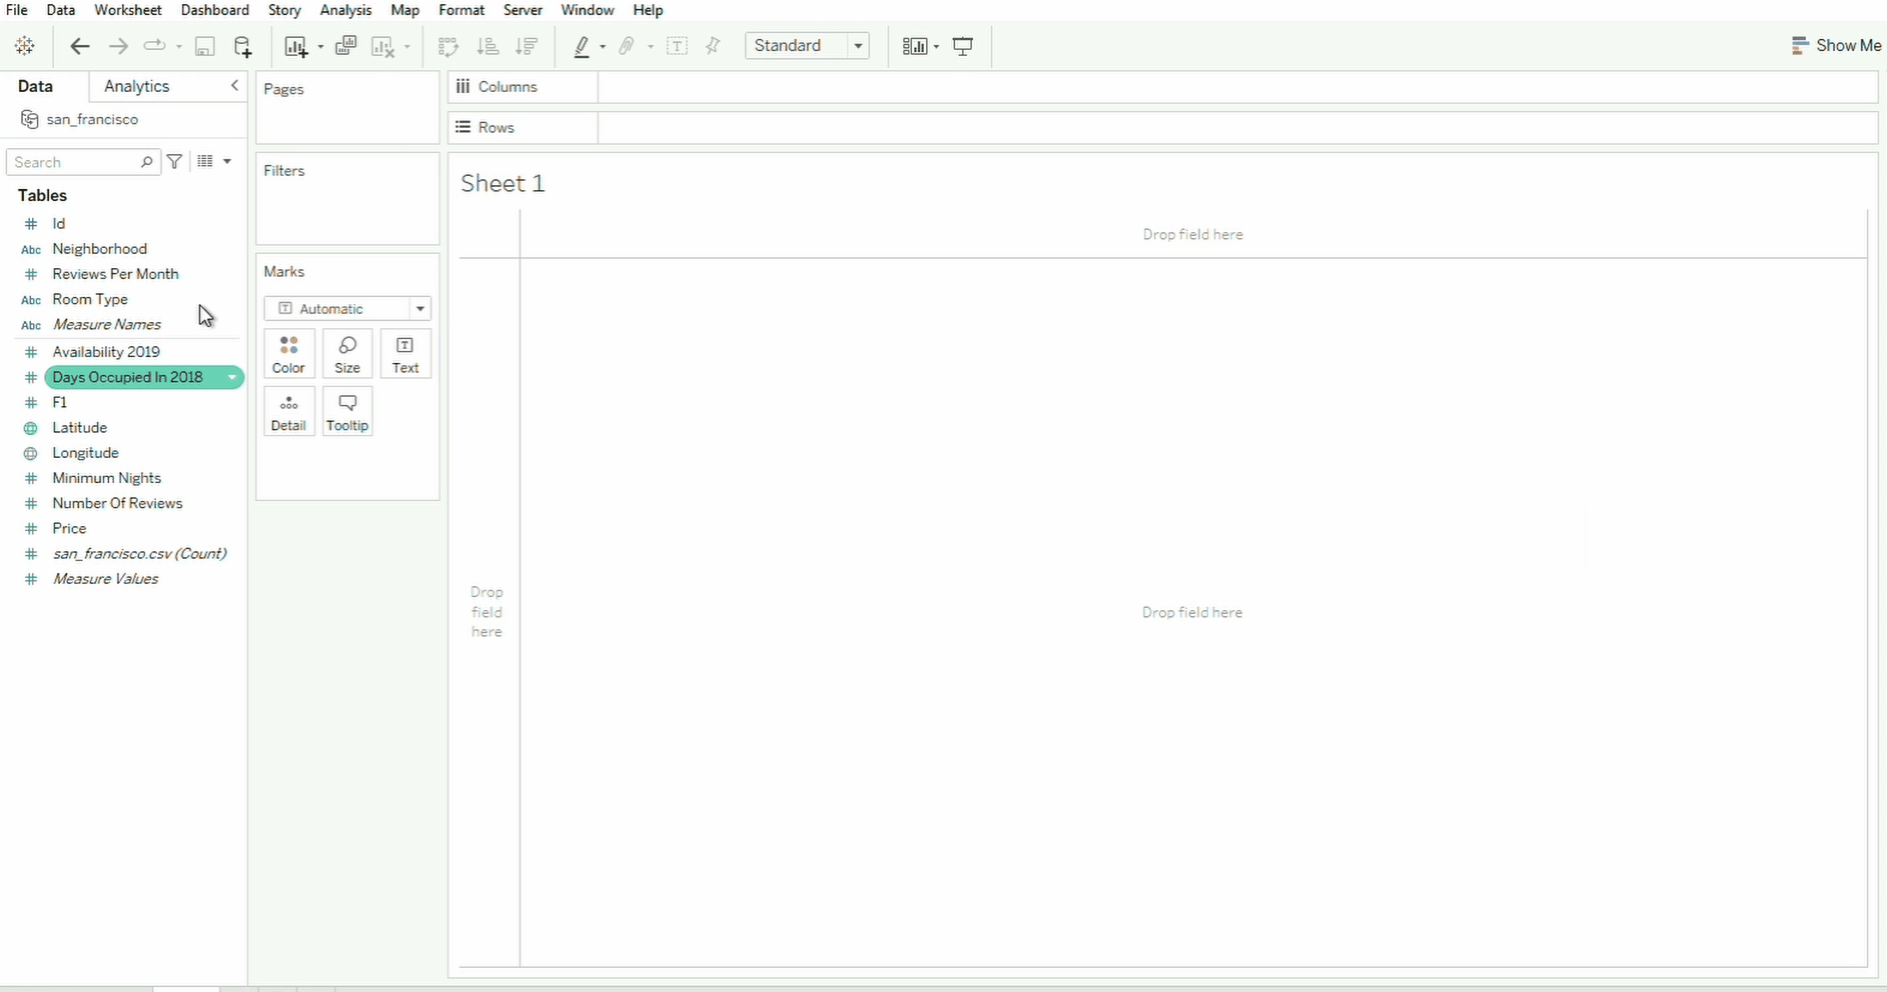This screenshot has height=992, width=1887.
Task: Open the Server menu
Action: click(x=523, y=10)
